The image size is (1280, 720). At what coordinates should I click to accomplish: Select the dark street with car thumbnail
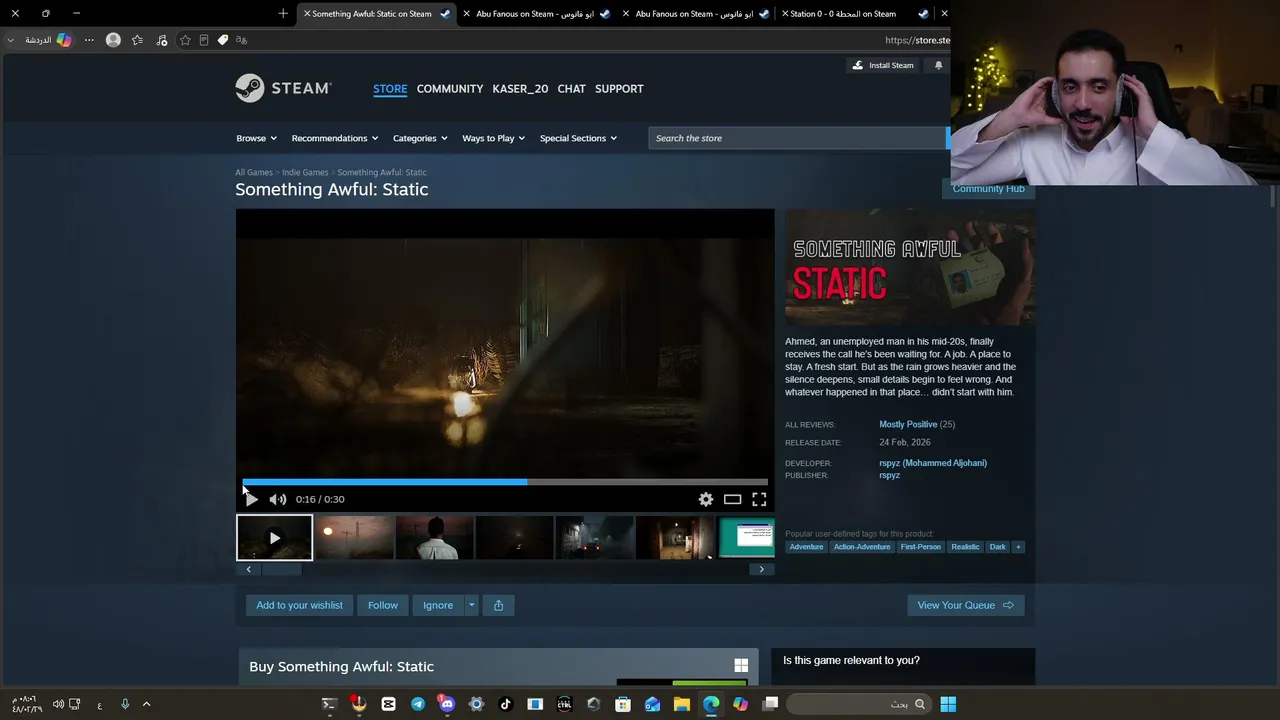pyautogui.click(x=595, y=538)
